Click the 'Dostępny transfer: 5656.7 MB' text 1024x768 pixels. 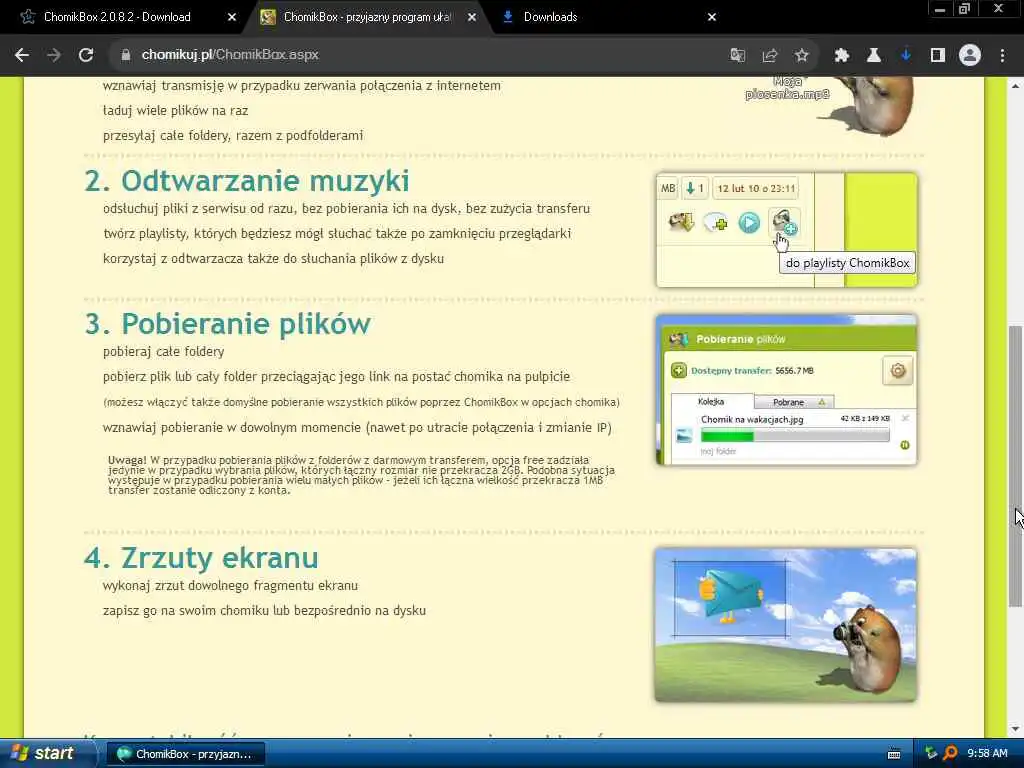coord(752,371)
